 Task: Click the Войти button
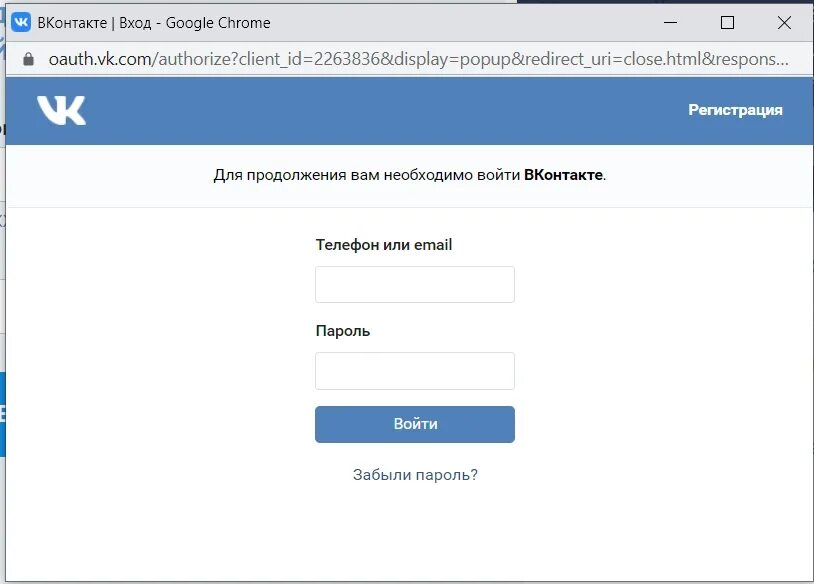coord(415,424)
